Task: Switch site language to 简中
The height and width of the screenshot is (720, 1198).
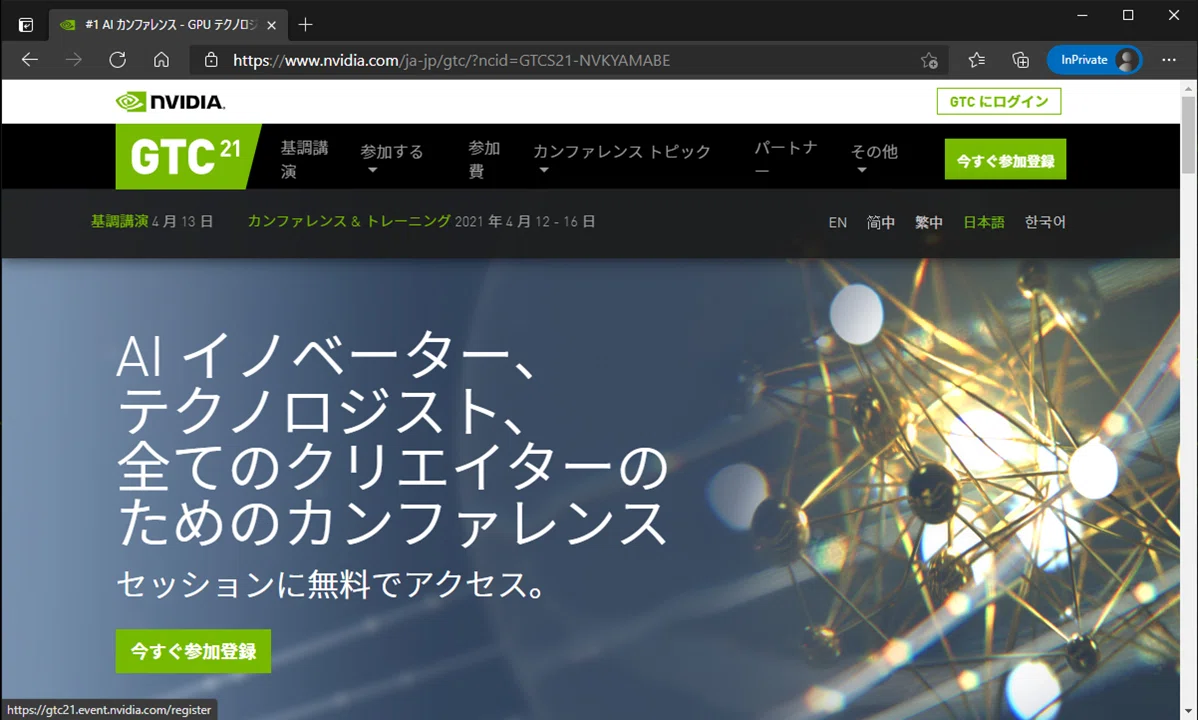Action: coord(880,222)
